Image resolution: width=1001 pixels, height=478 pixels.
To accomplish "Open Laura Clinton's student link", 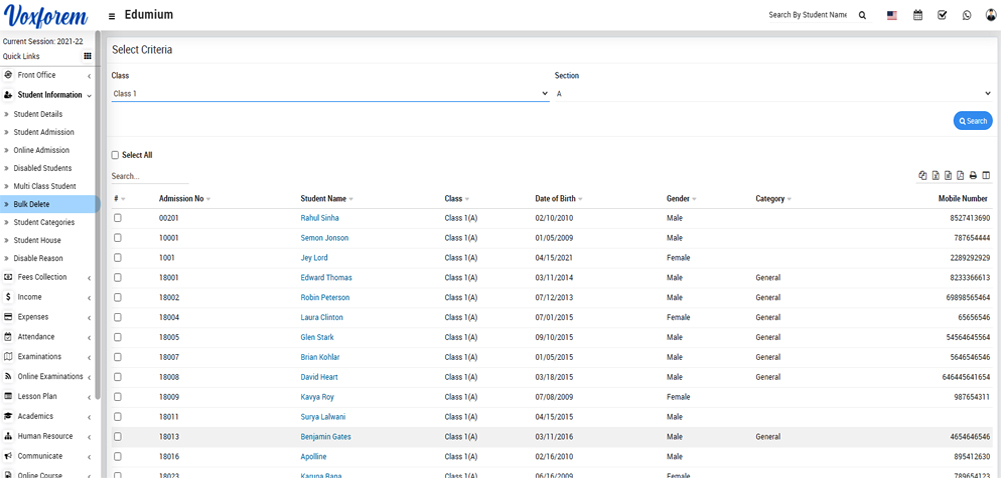I will tap(322, 317).
